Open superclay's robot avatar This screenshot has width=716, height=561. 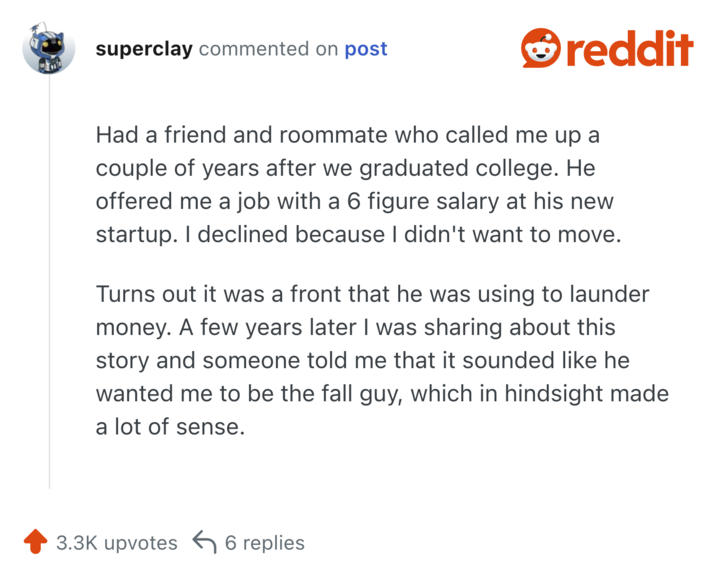49,50
